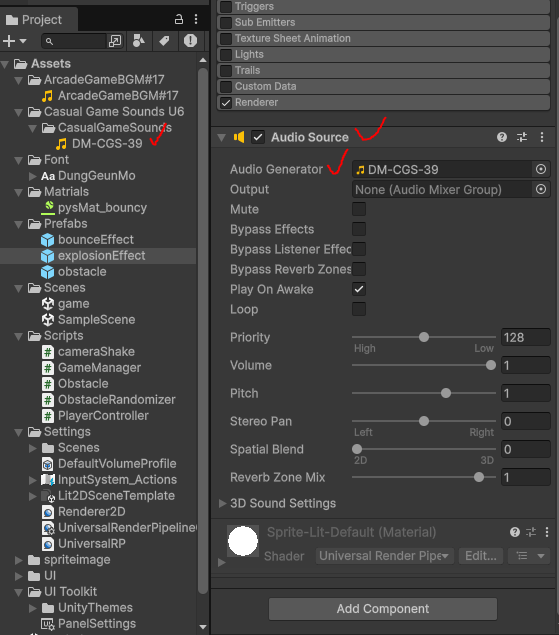Viewport: 559px width, 635px height.
Task: Select the explosionEffect prefab row
Action: coord(98,256)
